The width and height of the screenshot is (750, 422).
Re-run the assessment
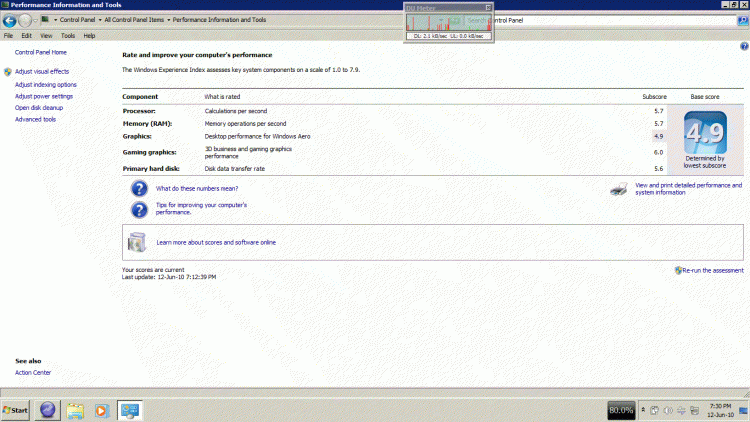pyautogui.click(x=713, y=271)
